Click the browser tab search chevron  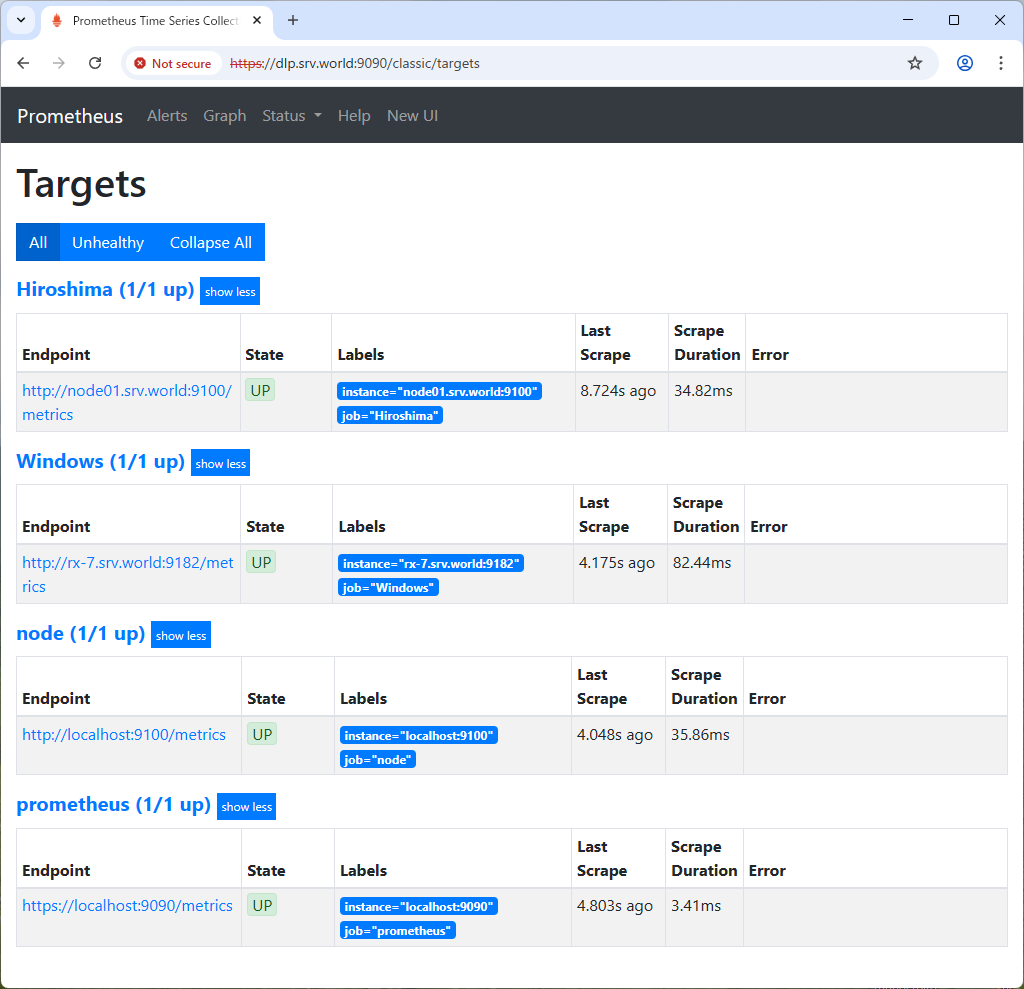point(20,20)
